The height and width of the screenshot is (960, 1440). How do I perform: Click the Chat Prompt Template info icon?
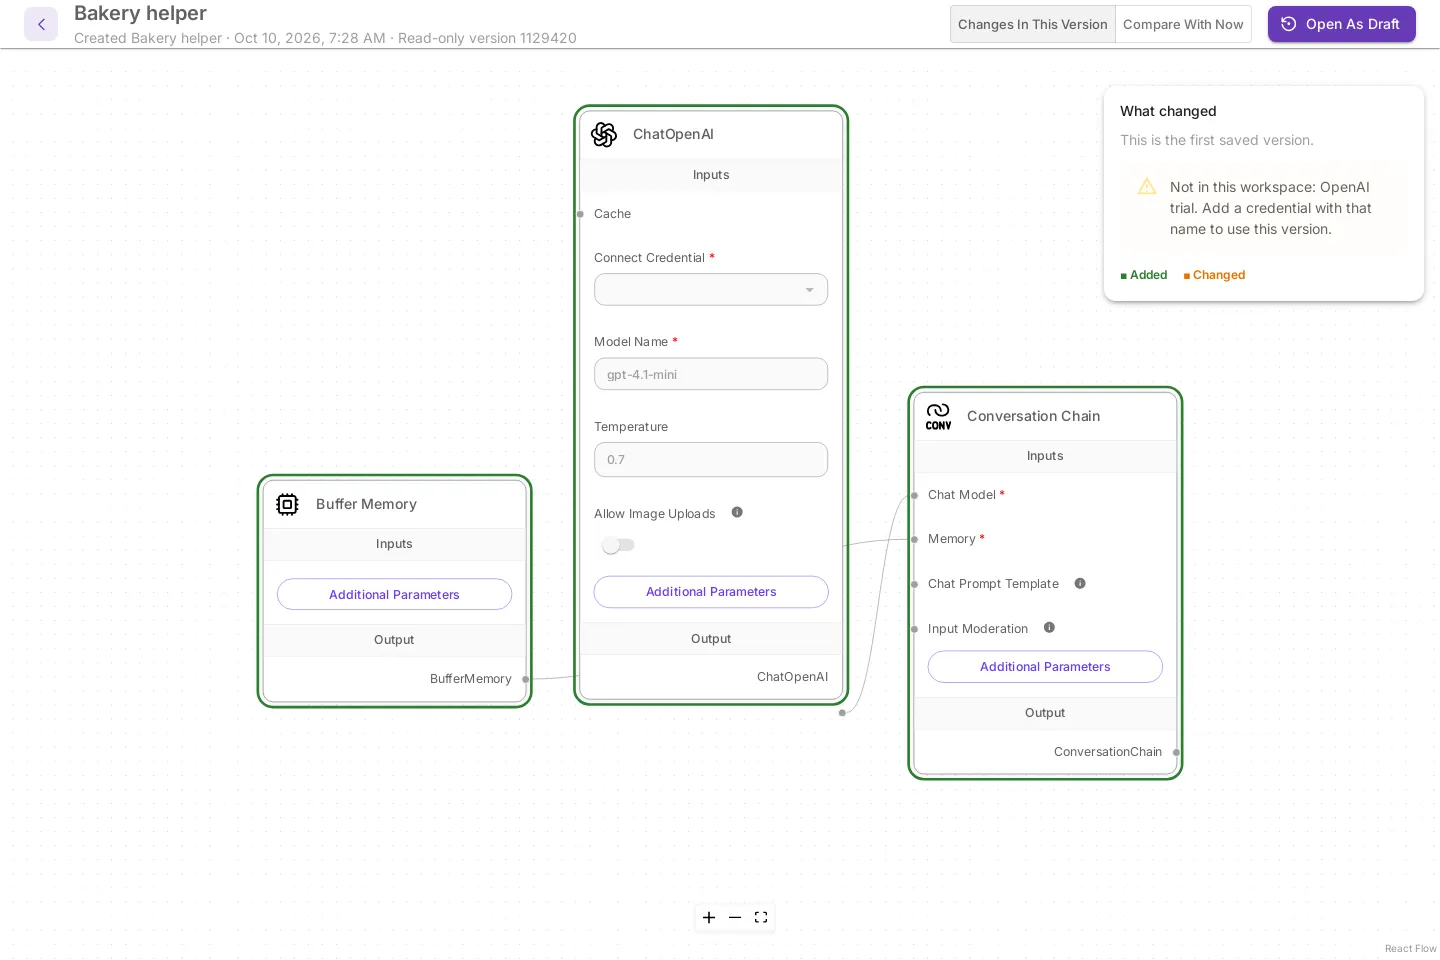(x=1080, y=583)
